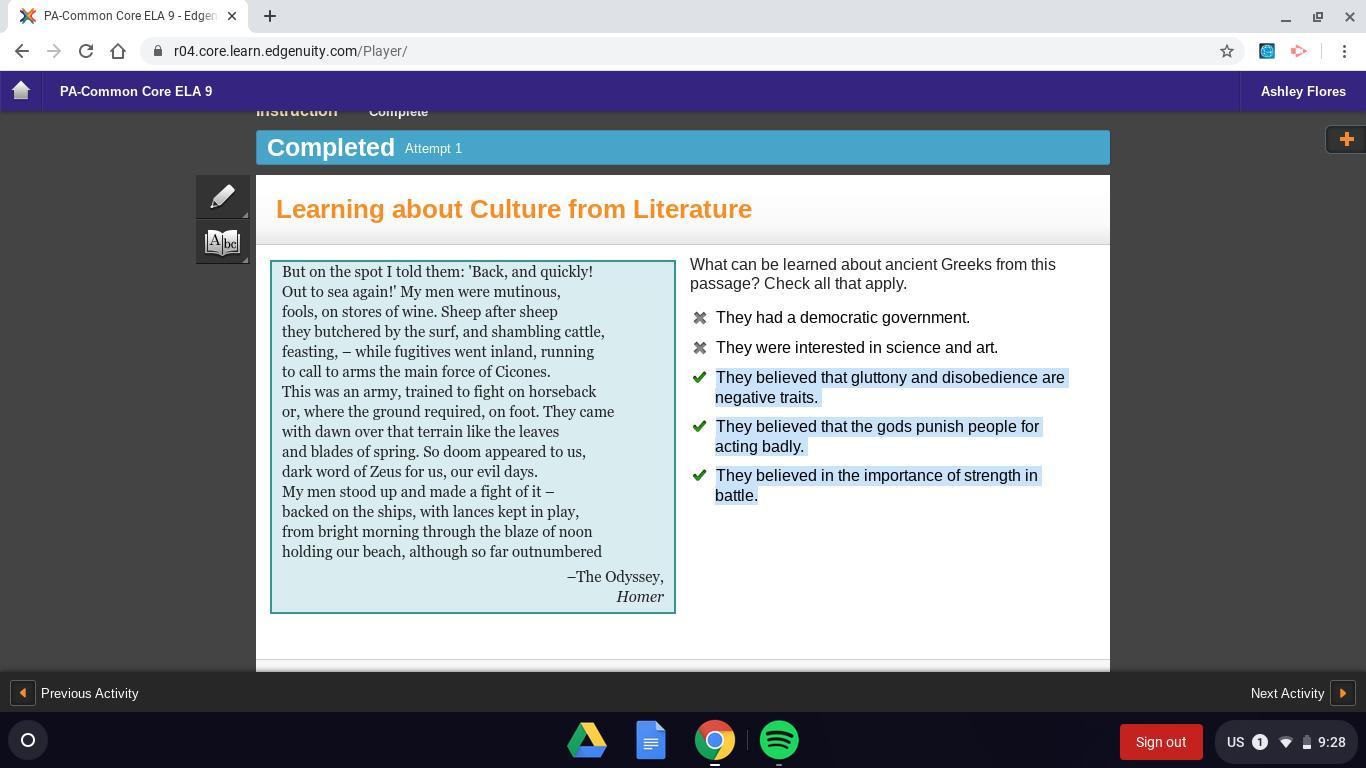This screenshot has width=1366, height=768.
Task: Toggle 'They had a democratic government' option
Action: [700, 318]
